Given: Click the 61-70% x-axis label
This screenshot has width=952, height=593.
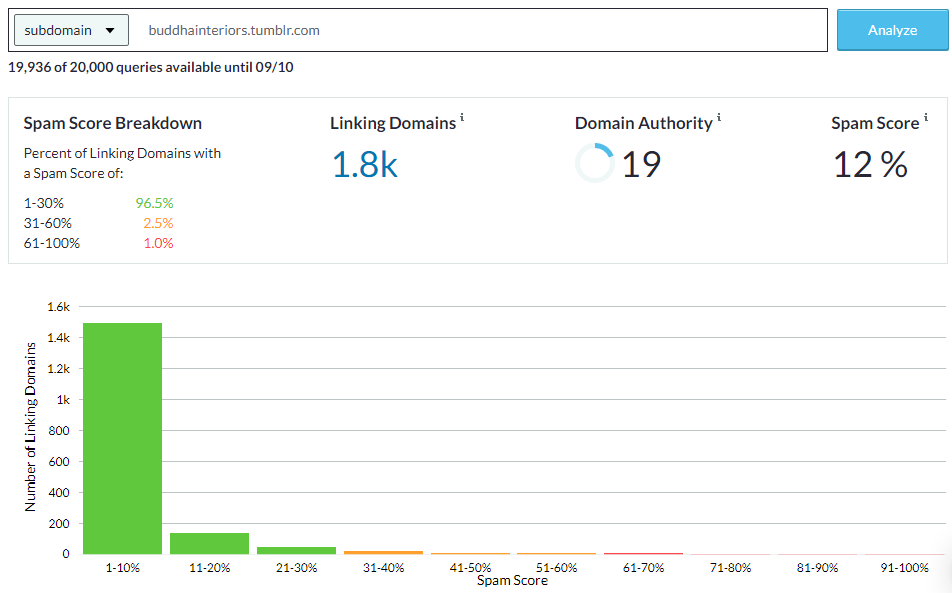Looking at the screenshot, I should pos(644,568).
